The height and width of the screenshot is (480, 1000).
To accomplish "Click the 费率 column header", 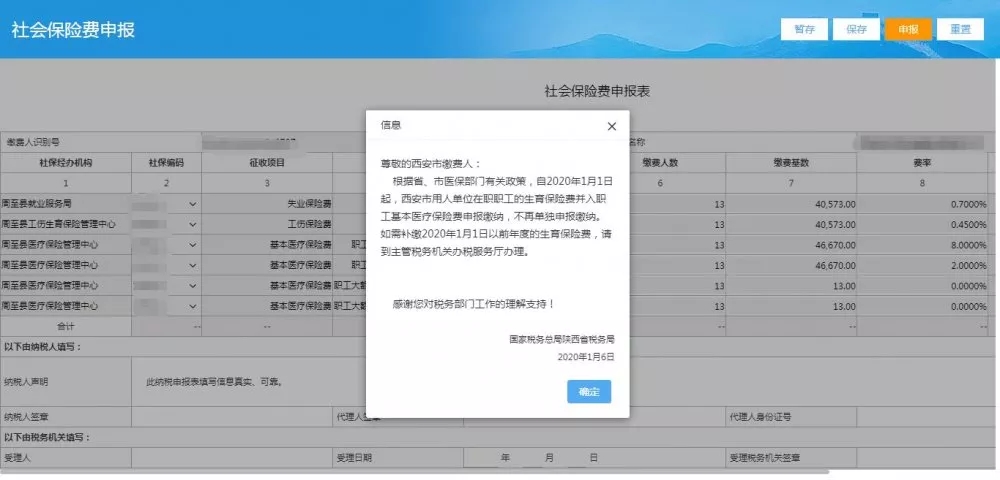I will 922,162.
